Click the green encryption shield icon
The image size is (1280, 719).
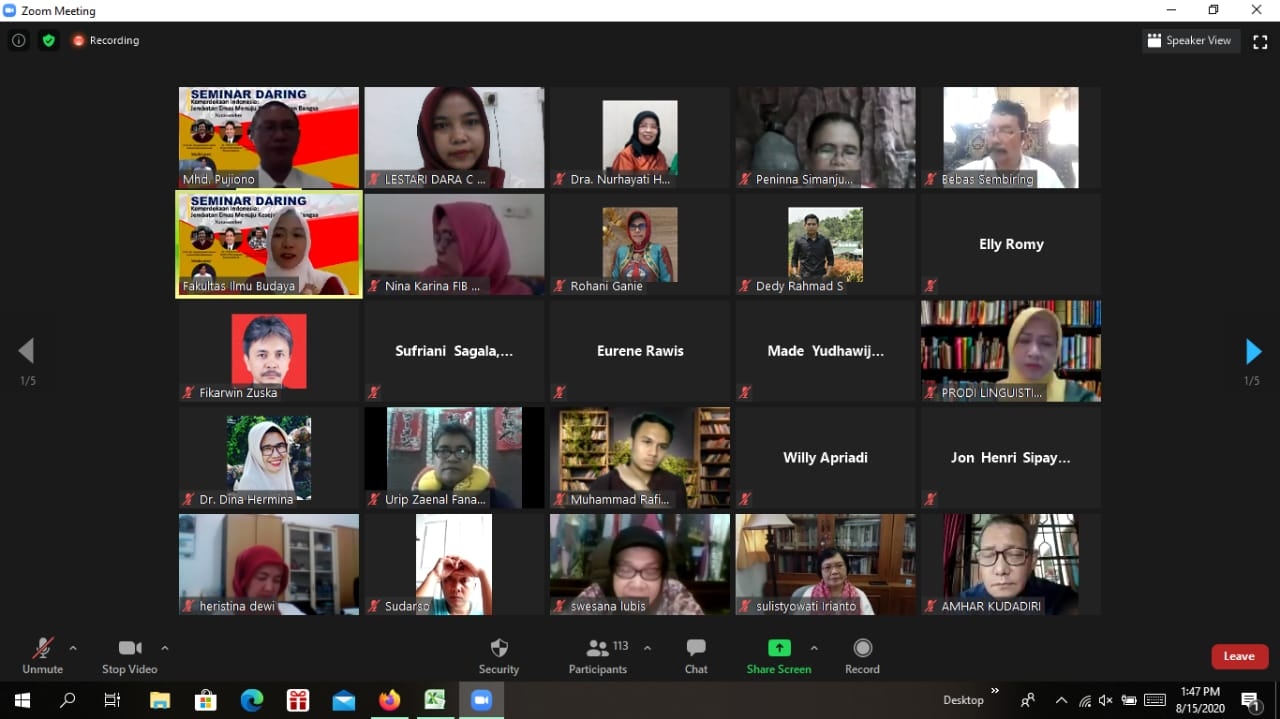(48, 41)
